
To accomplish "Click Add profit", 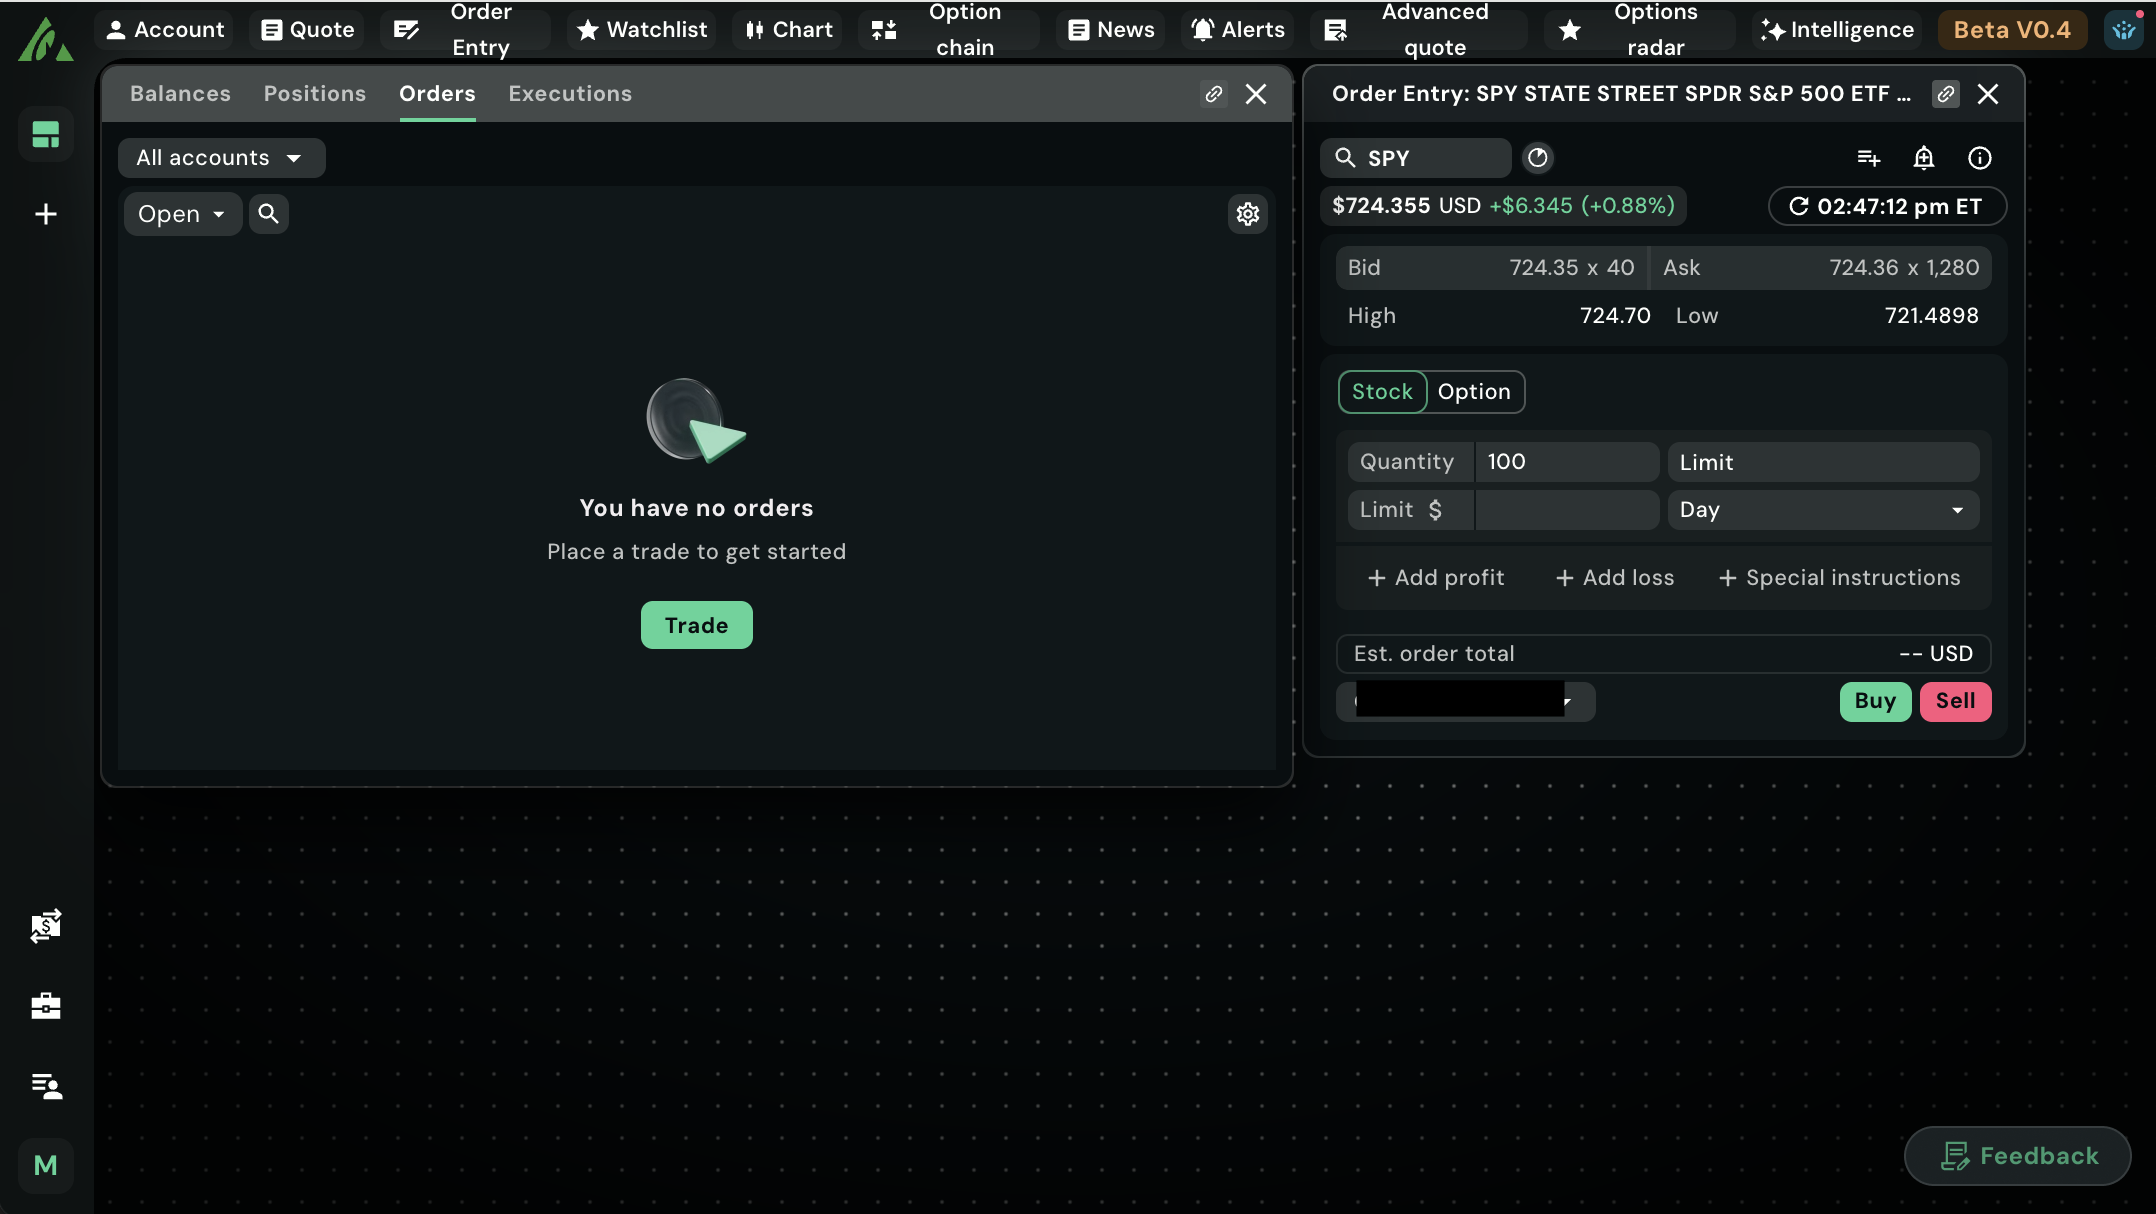I will pyautogui.click(x=1436, y=578).
